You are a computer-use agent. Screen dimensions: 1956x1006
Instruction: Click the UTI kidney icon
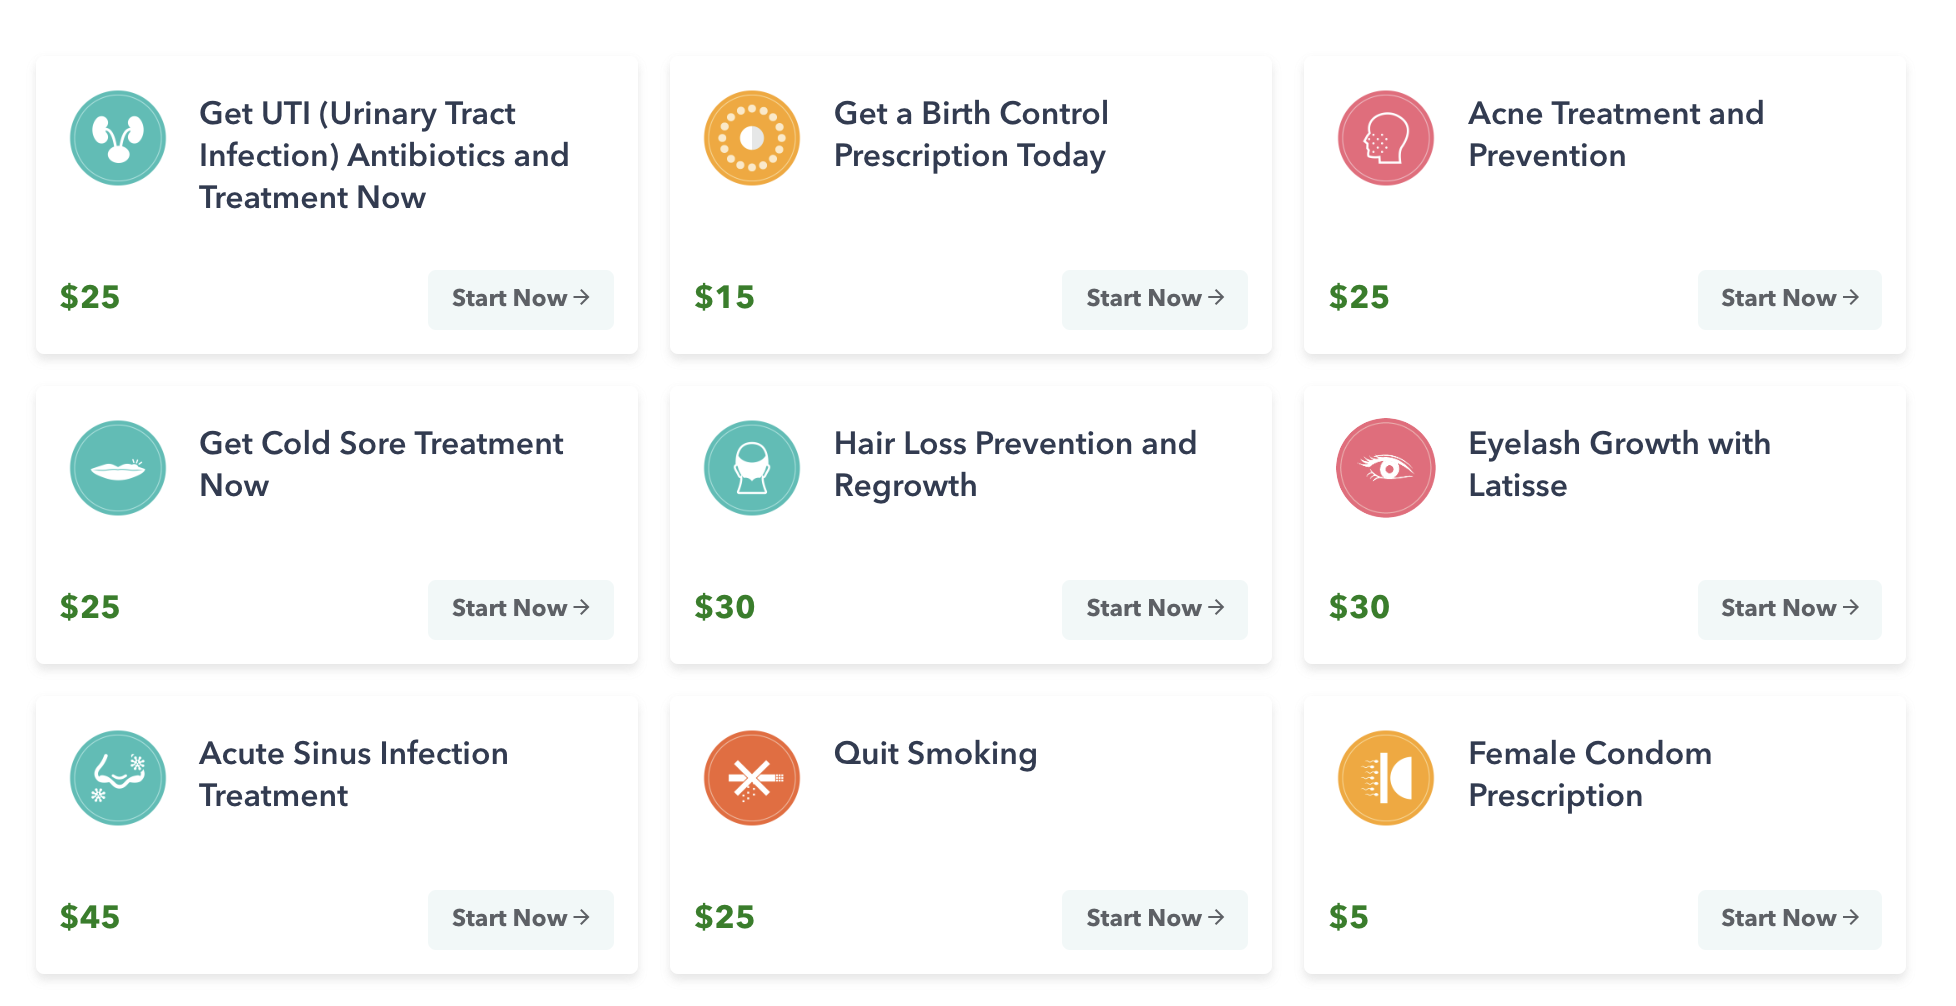pyautogui.click(x=118, y=138)
